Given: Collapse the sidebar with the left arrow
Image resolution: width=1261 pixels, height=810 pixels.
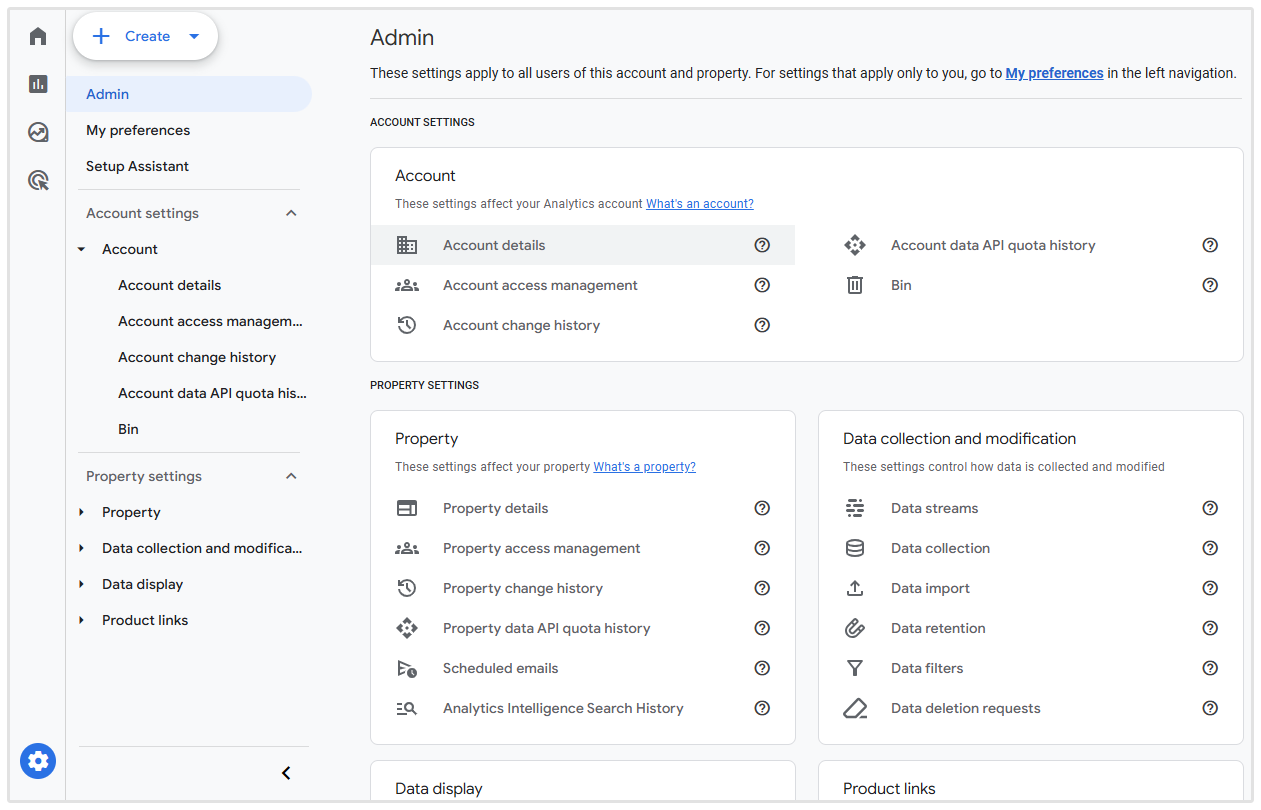Looking at the screenshot, I should coord(286,773).
